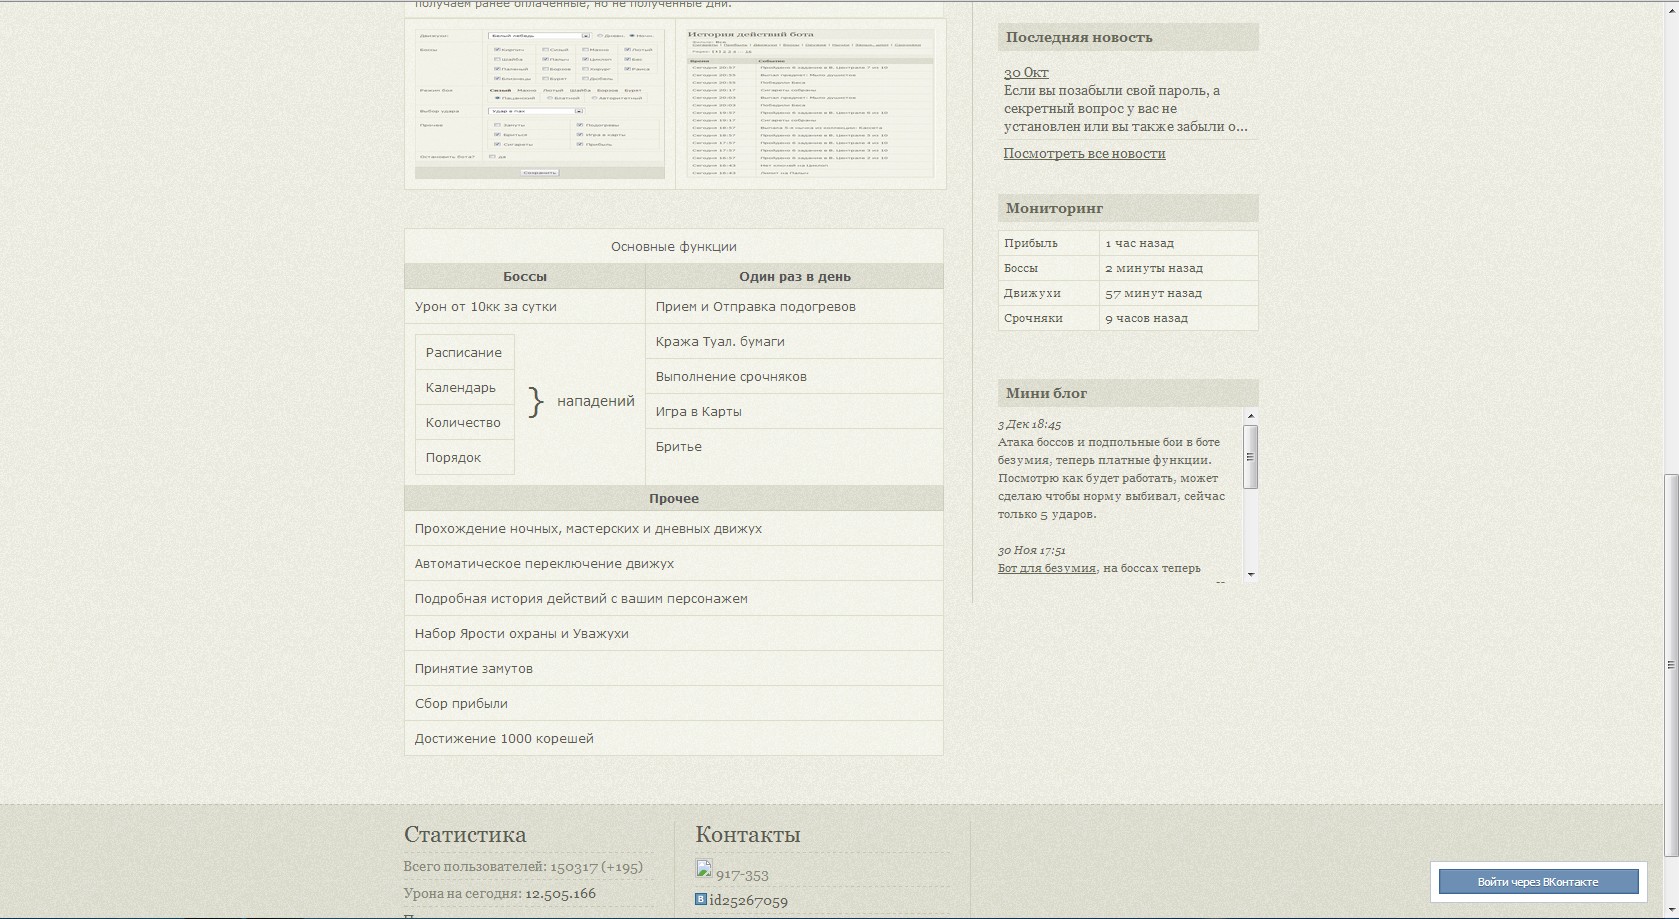Image resolution: width=1679 pixels, height=919 pixels.
Task: Click 'Статистика' footer heading
Action: [465, 834]
